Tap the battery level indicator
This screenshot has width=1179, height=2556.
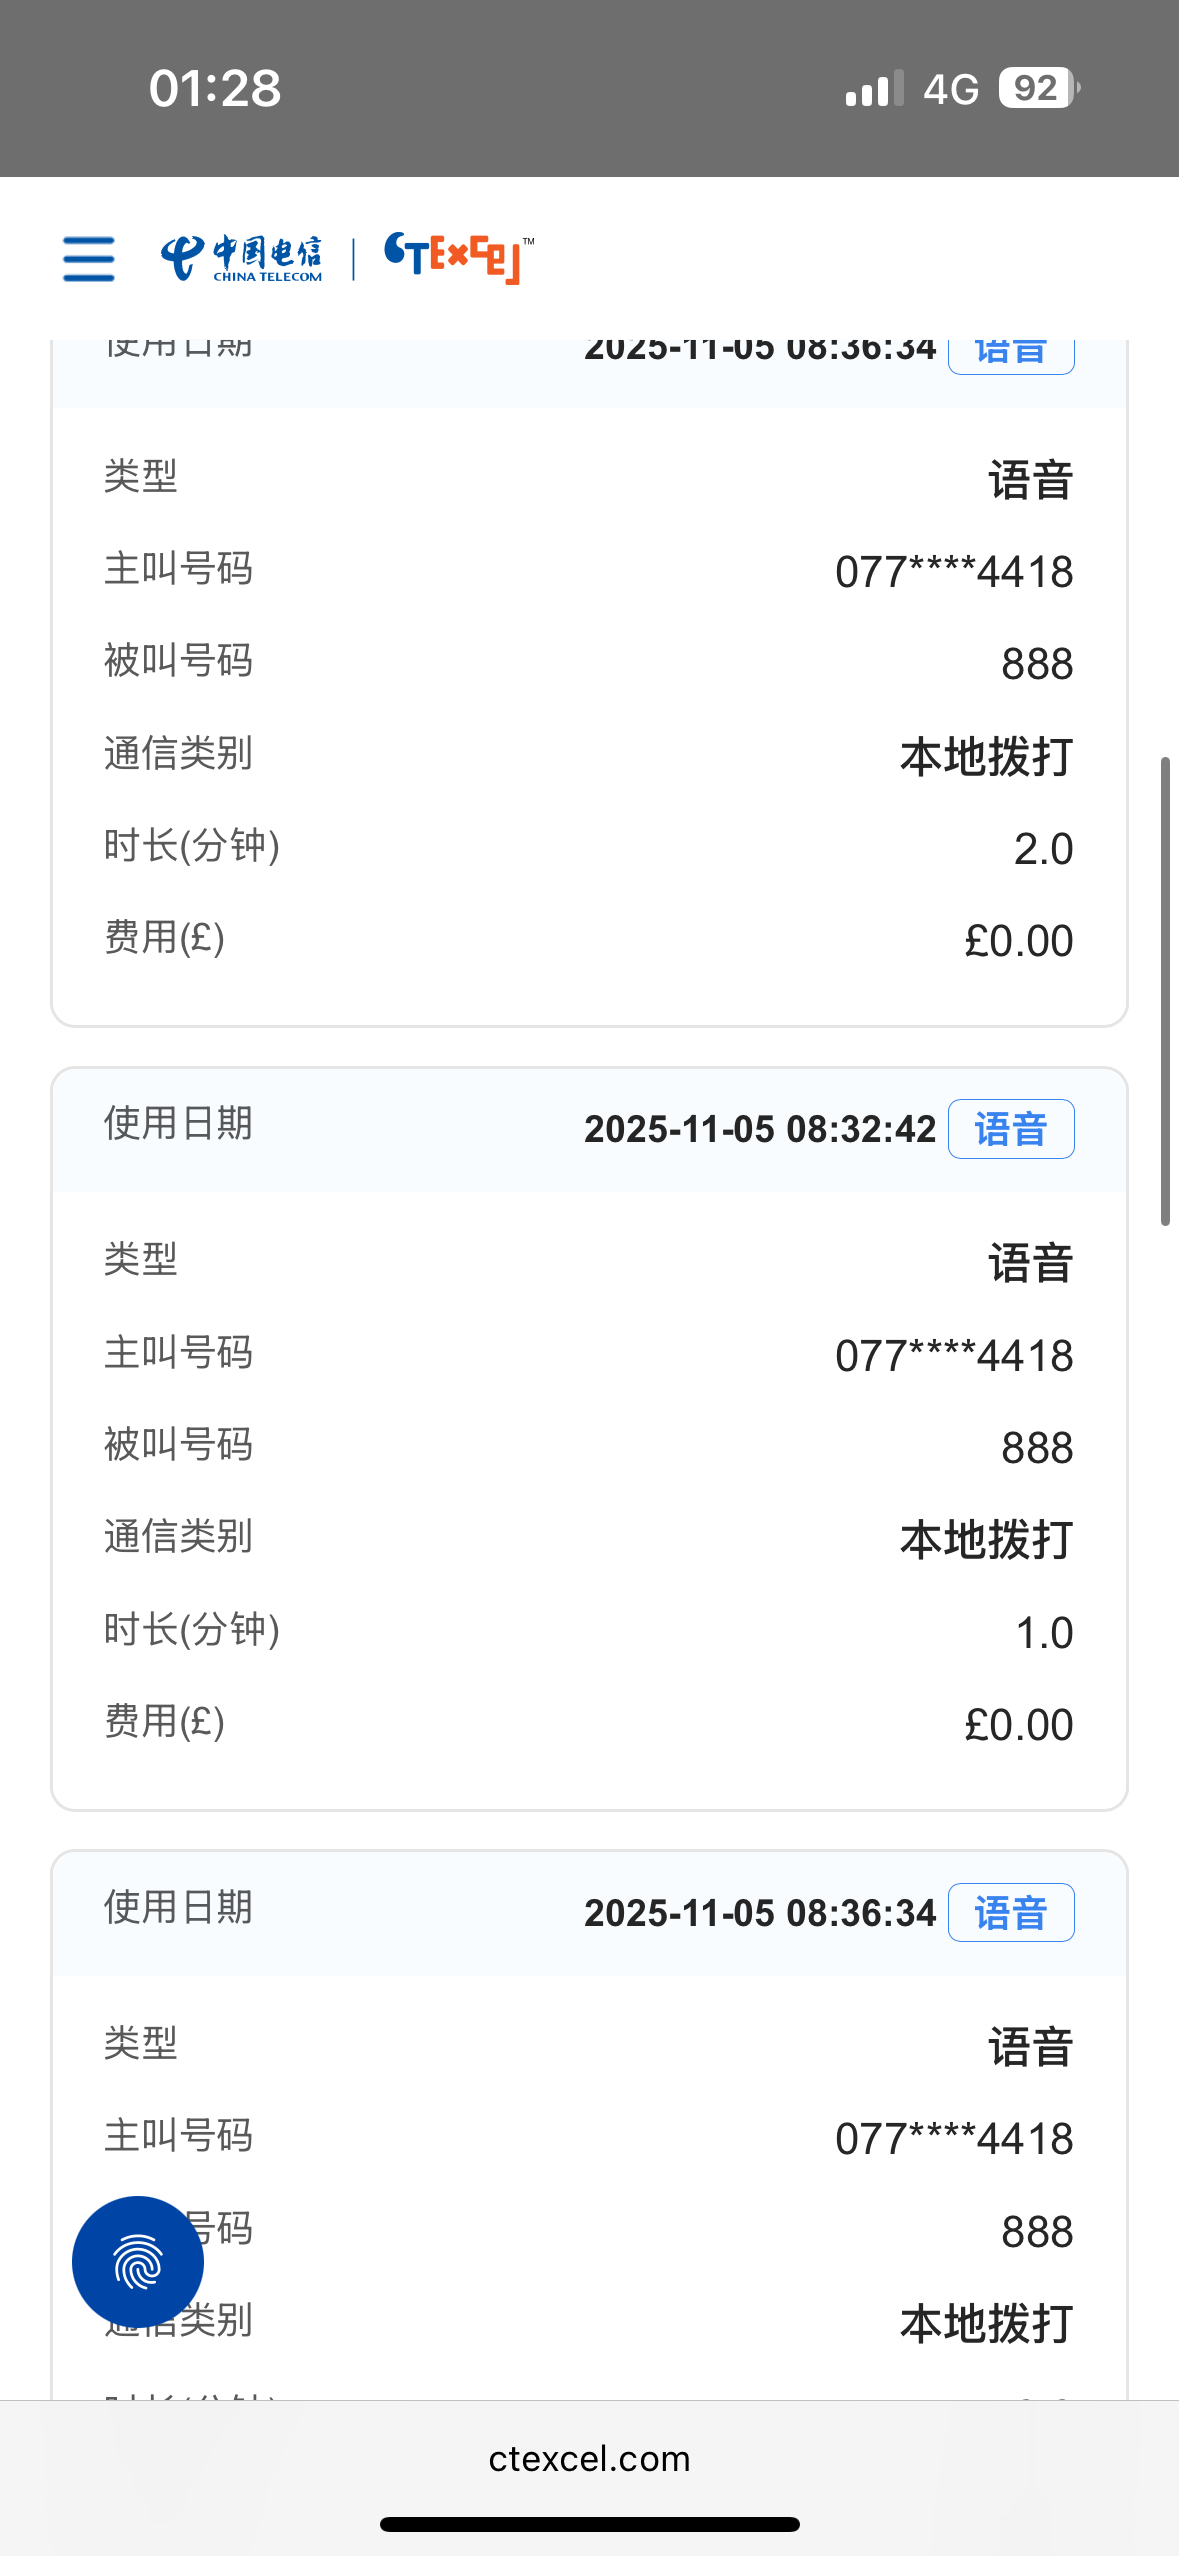(x=1039, y=88)
